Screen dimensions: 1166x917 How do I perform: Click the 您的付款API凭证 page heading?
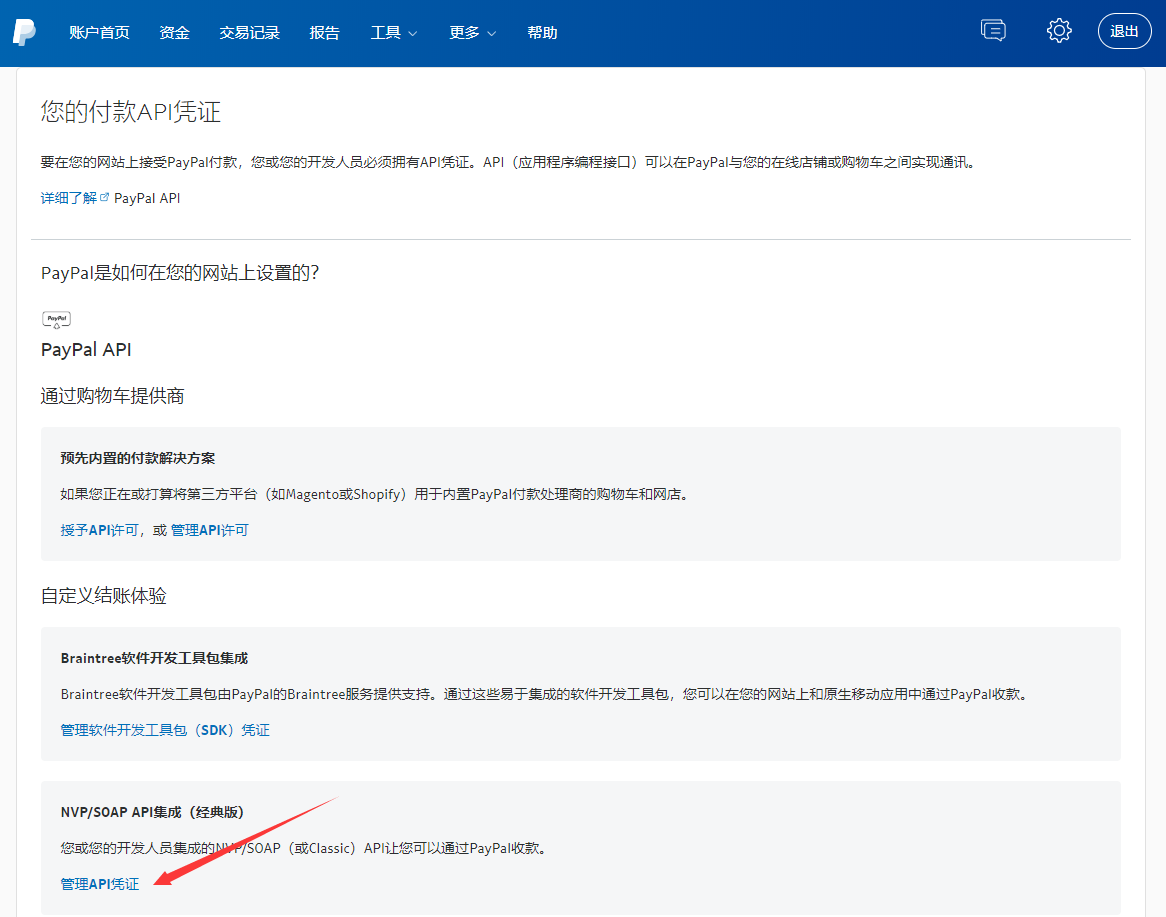(131, 112)
